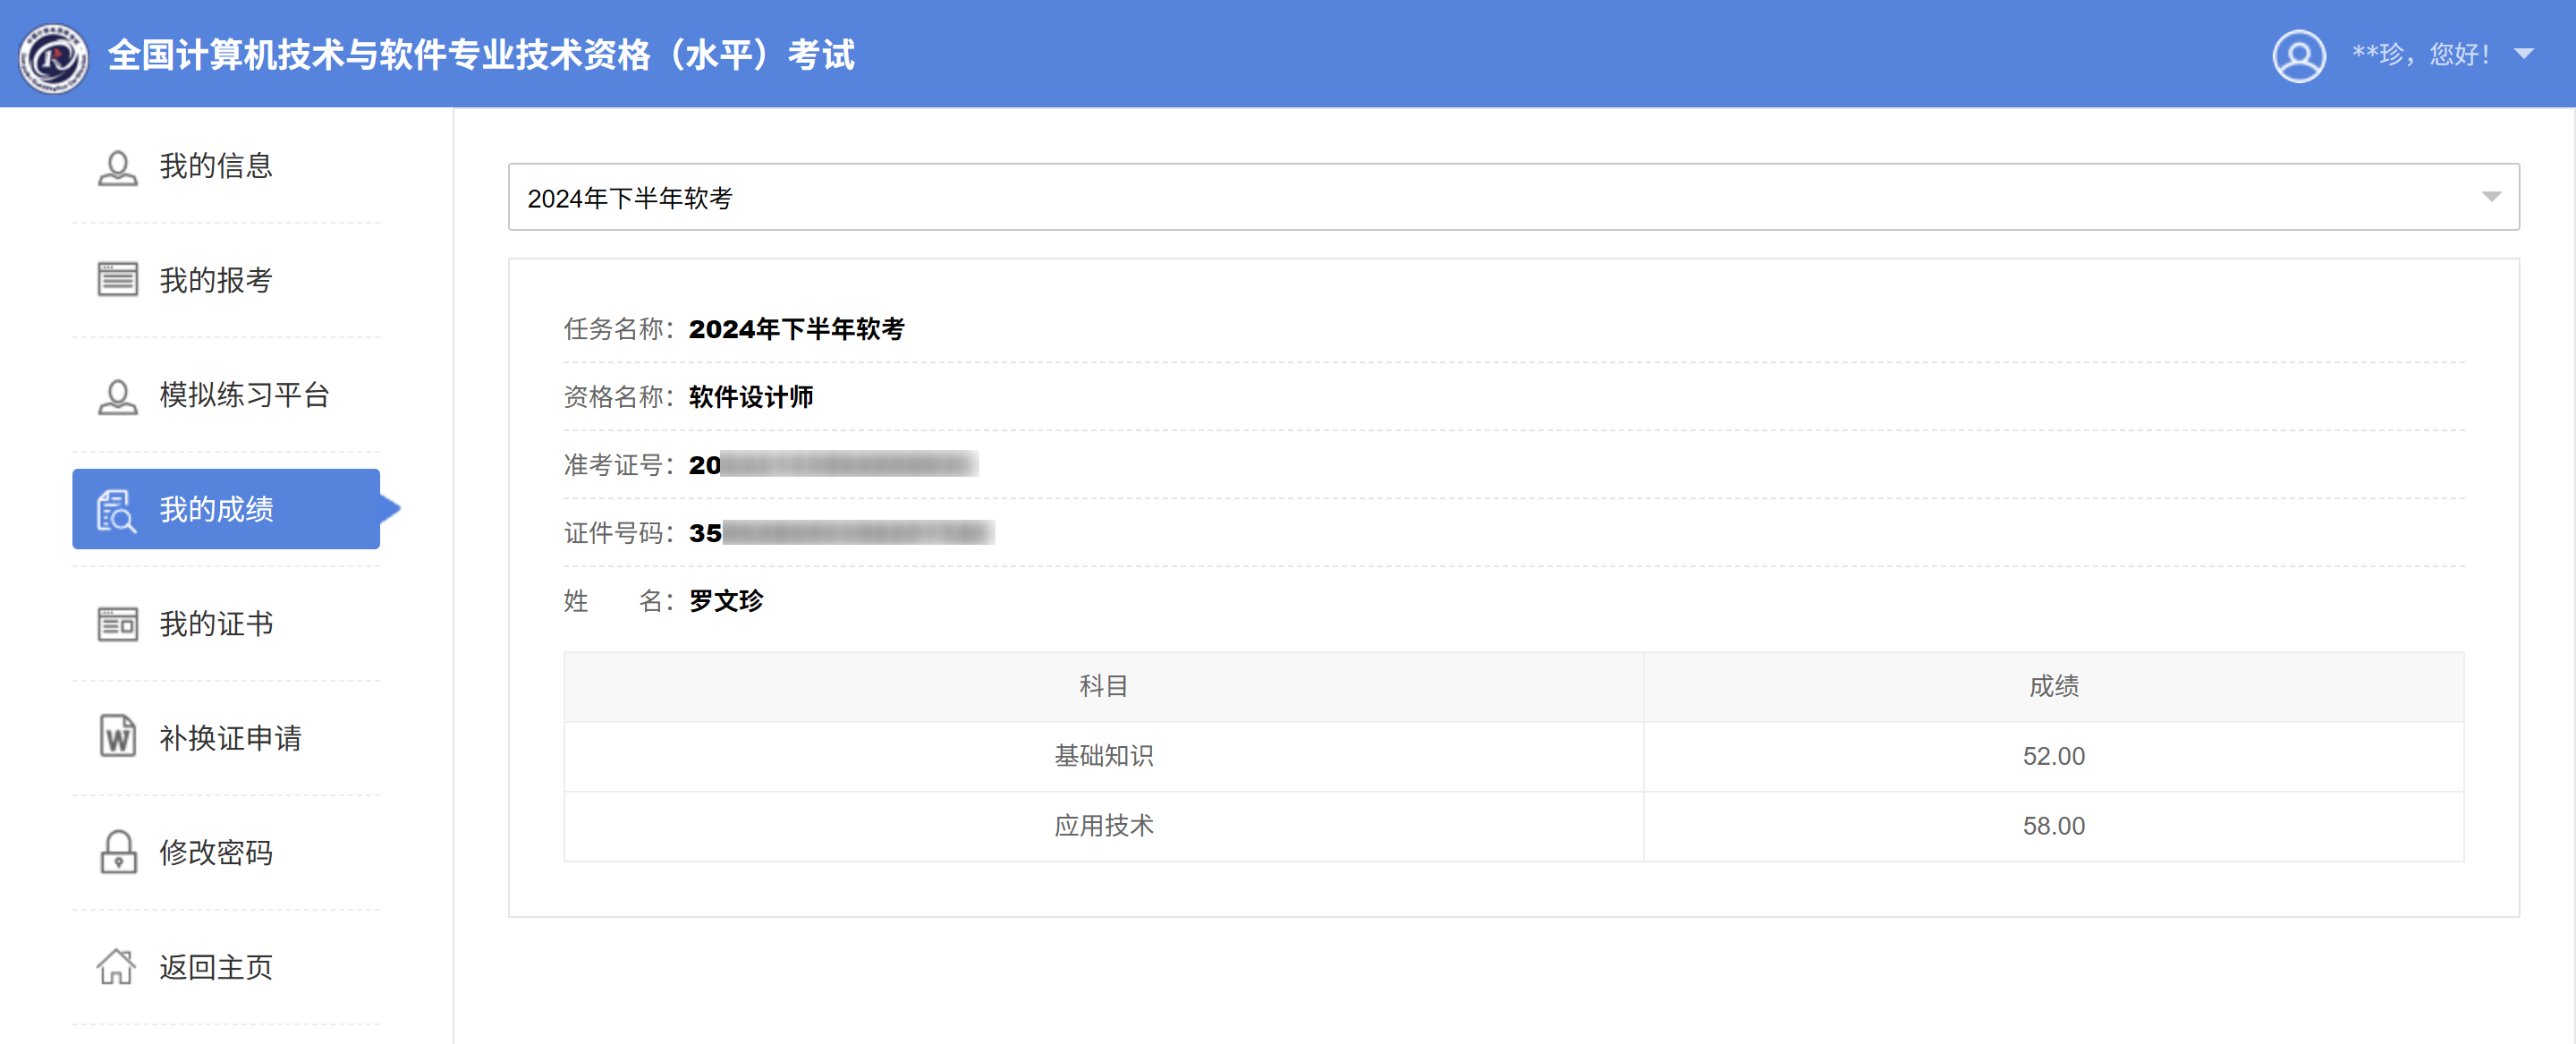Open the 2024年下半年软考 exam selector dropdown
Screen dimensions: 2576x1044
click(1513, 197)
